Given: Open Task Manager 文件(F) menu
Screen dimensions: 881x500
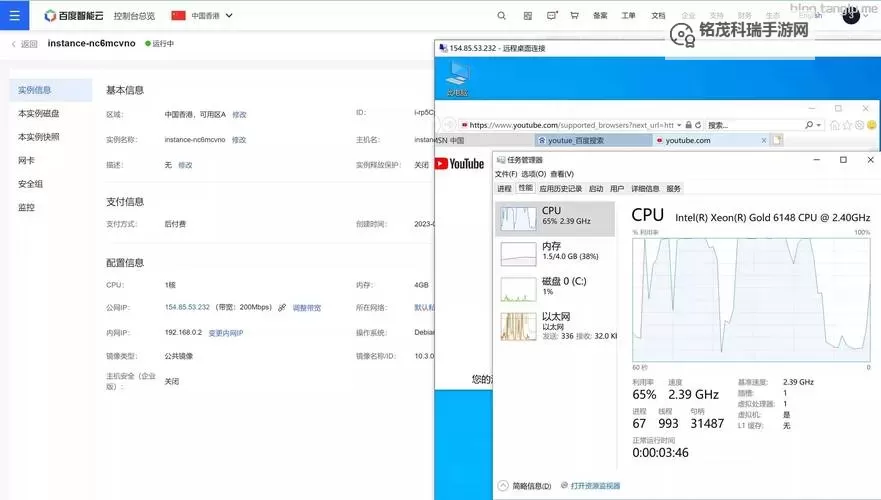Looking at the screenshot, I should (x=506, y=174).
